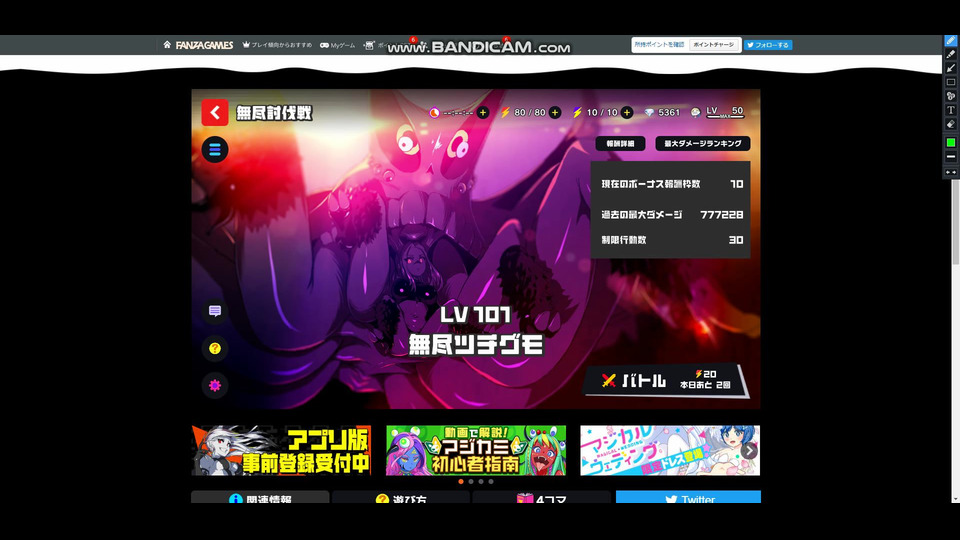Click 現在のボーナス報酬枠数 value 10
960x540 pixels.
pyautogui.click(x=737, y=184)
